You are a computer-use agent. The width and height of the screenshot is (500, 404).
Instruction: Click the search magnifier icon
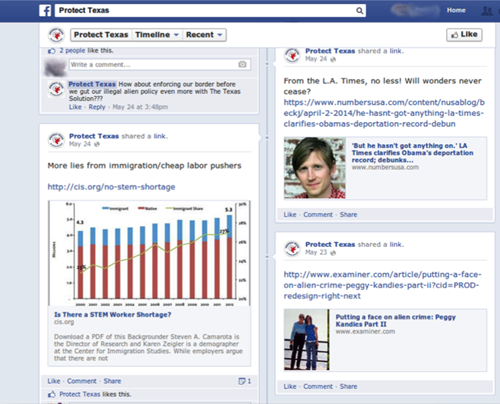359,11
